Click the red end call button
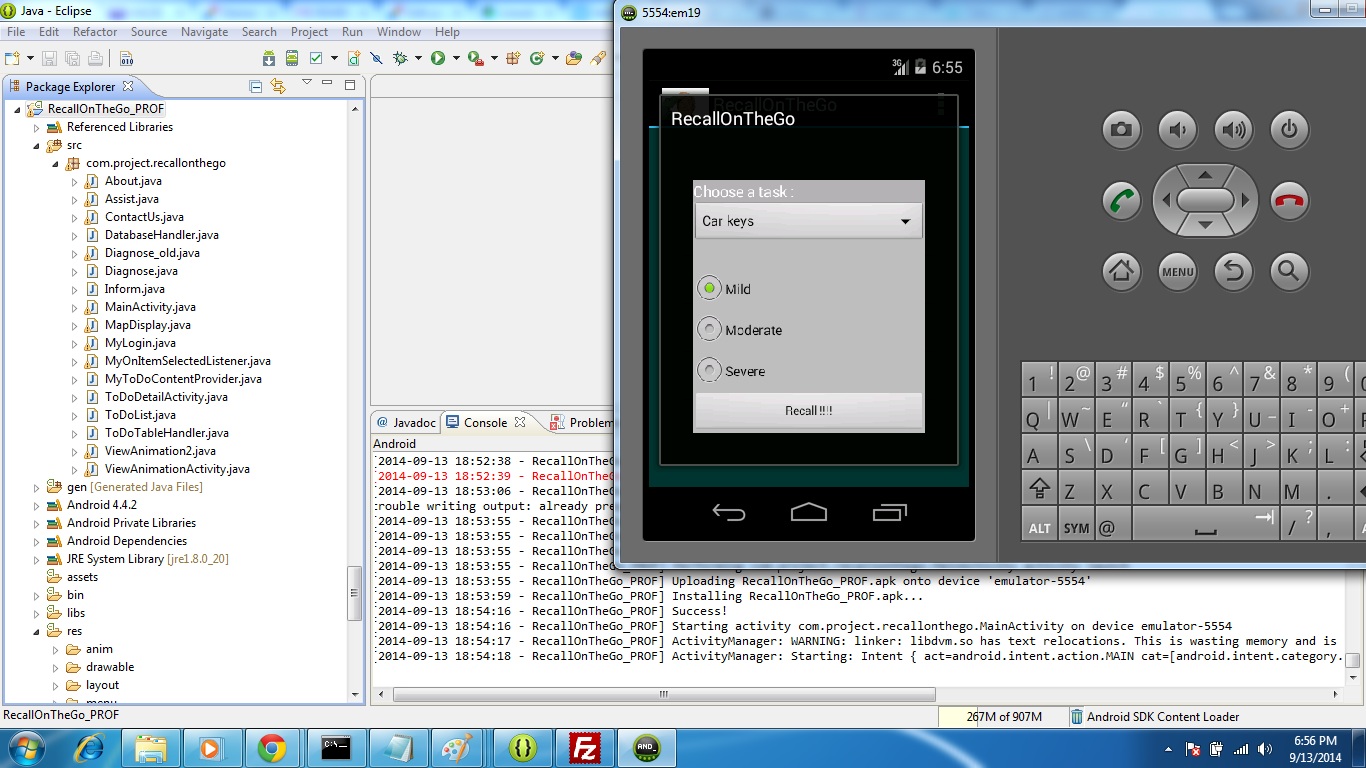This screenshot has height=768, width=1366. click(x=1290, y=200)
